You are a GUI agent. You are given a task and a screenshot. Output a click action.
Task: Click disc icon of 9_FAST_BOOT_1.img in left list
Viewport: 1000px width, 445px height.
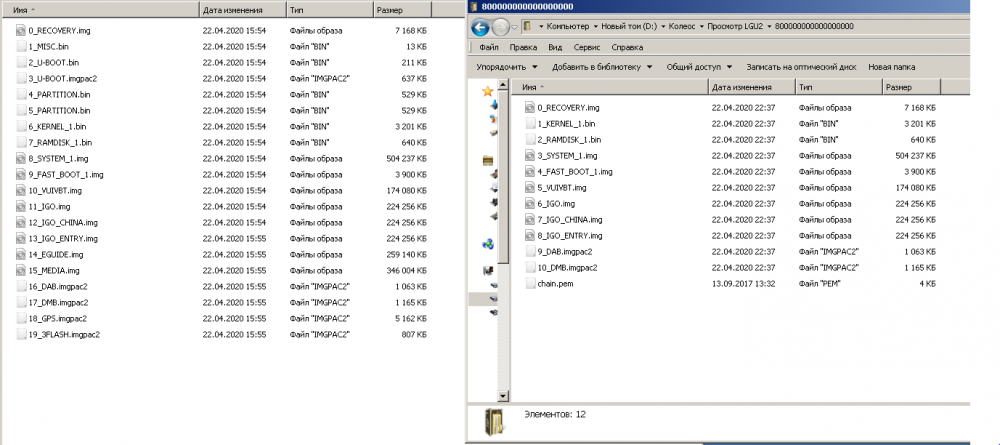[x=21, y=175]
